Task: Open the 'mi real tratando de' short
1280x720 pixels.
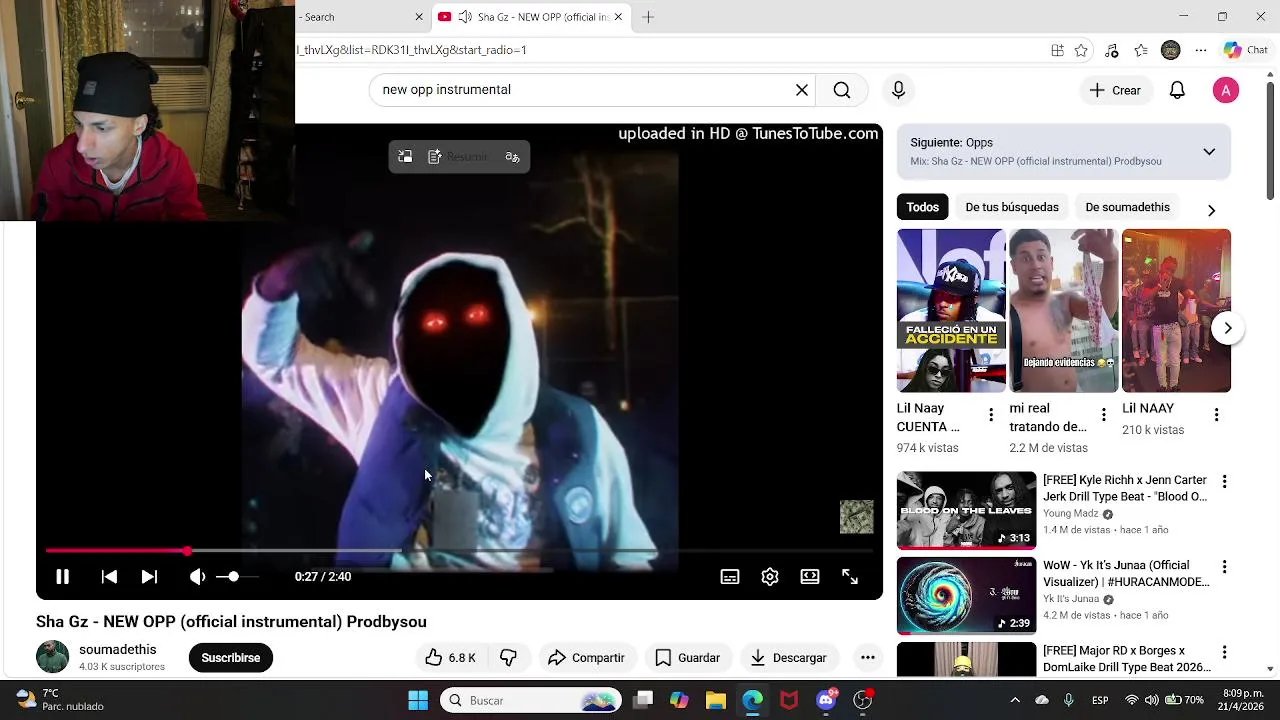Action: [1064, 311]
